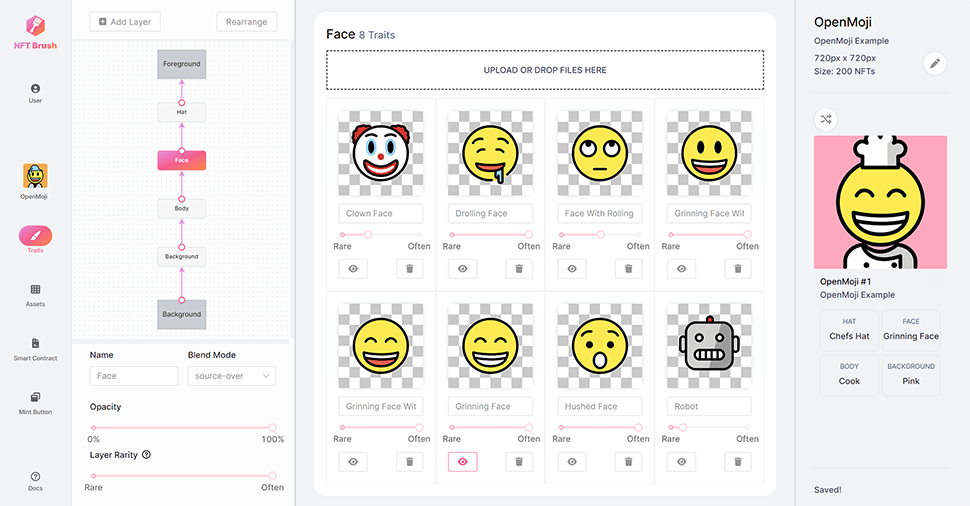Adjust the layer Opacity slider
The image size is (970, 506).
[x=183, y=427]
